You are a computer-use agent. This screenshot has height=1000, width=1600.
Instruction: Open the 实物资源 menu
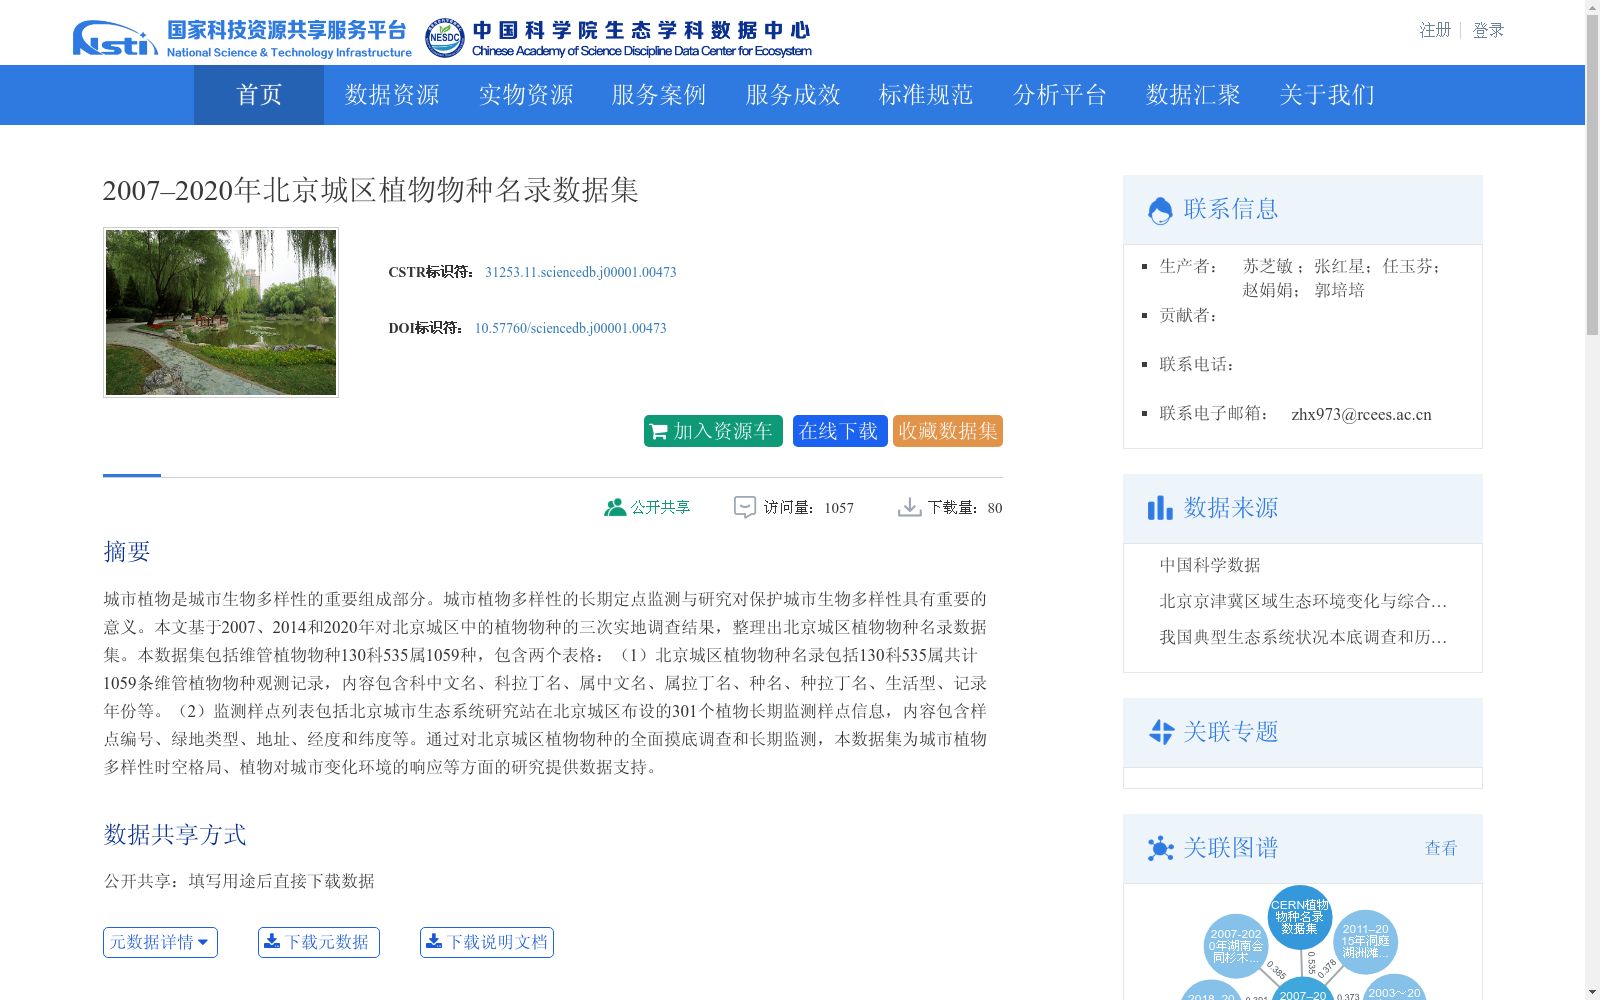(x=526, y=95)
